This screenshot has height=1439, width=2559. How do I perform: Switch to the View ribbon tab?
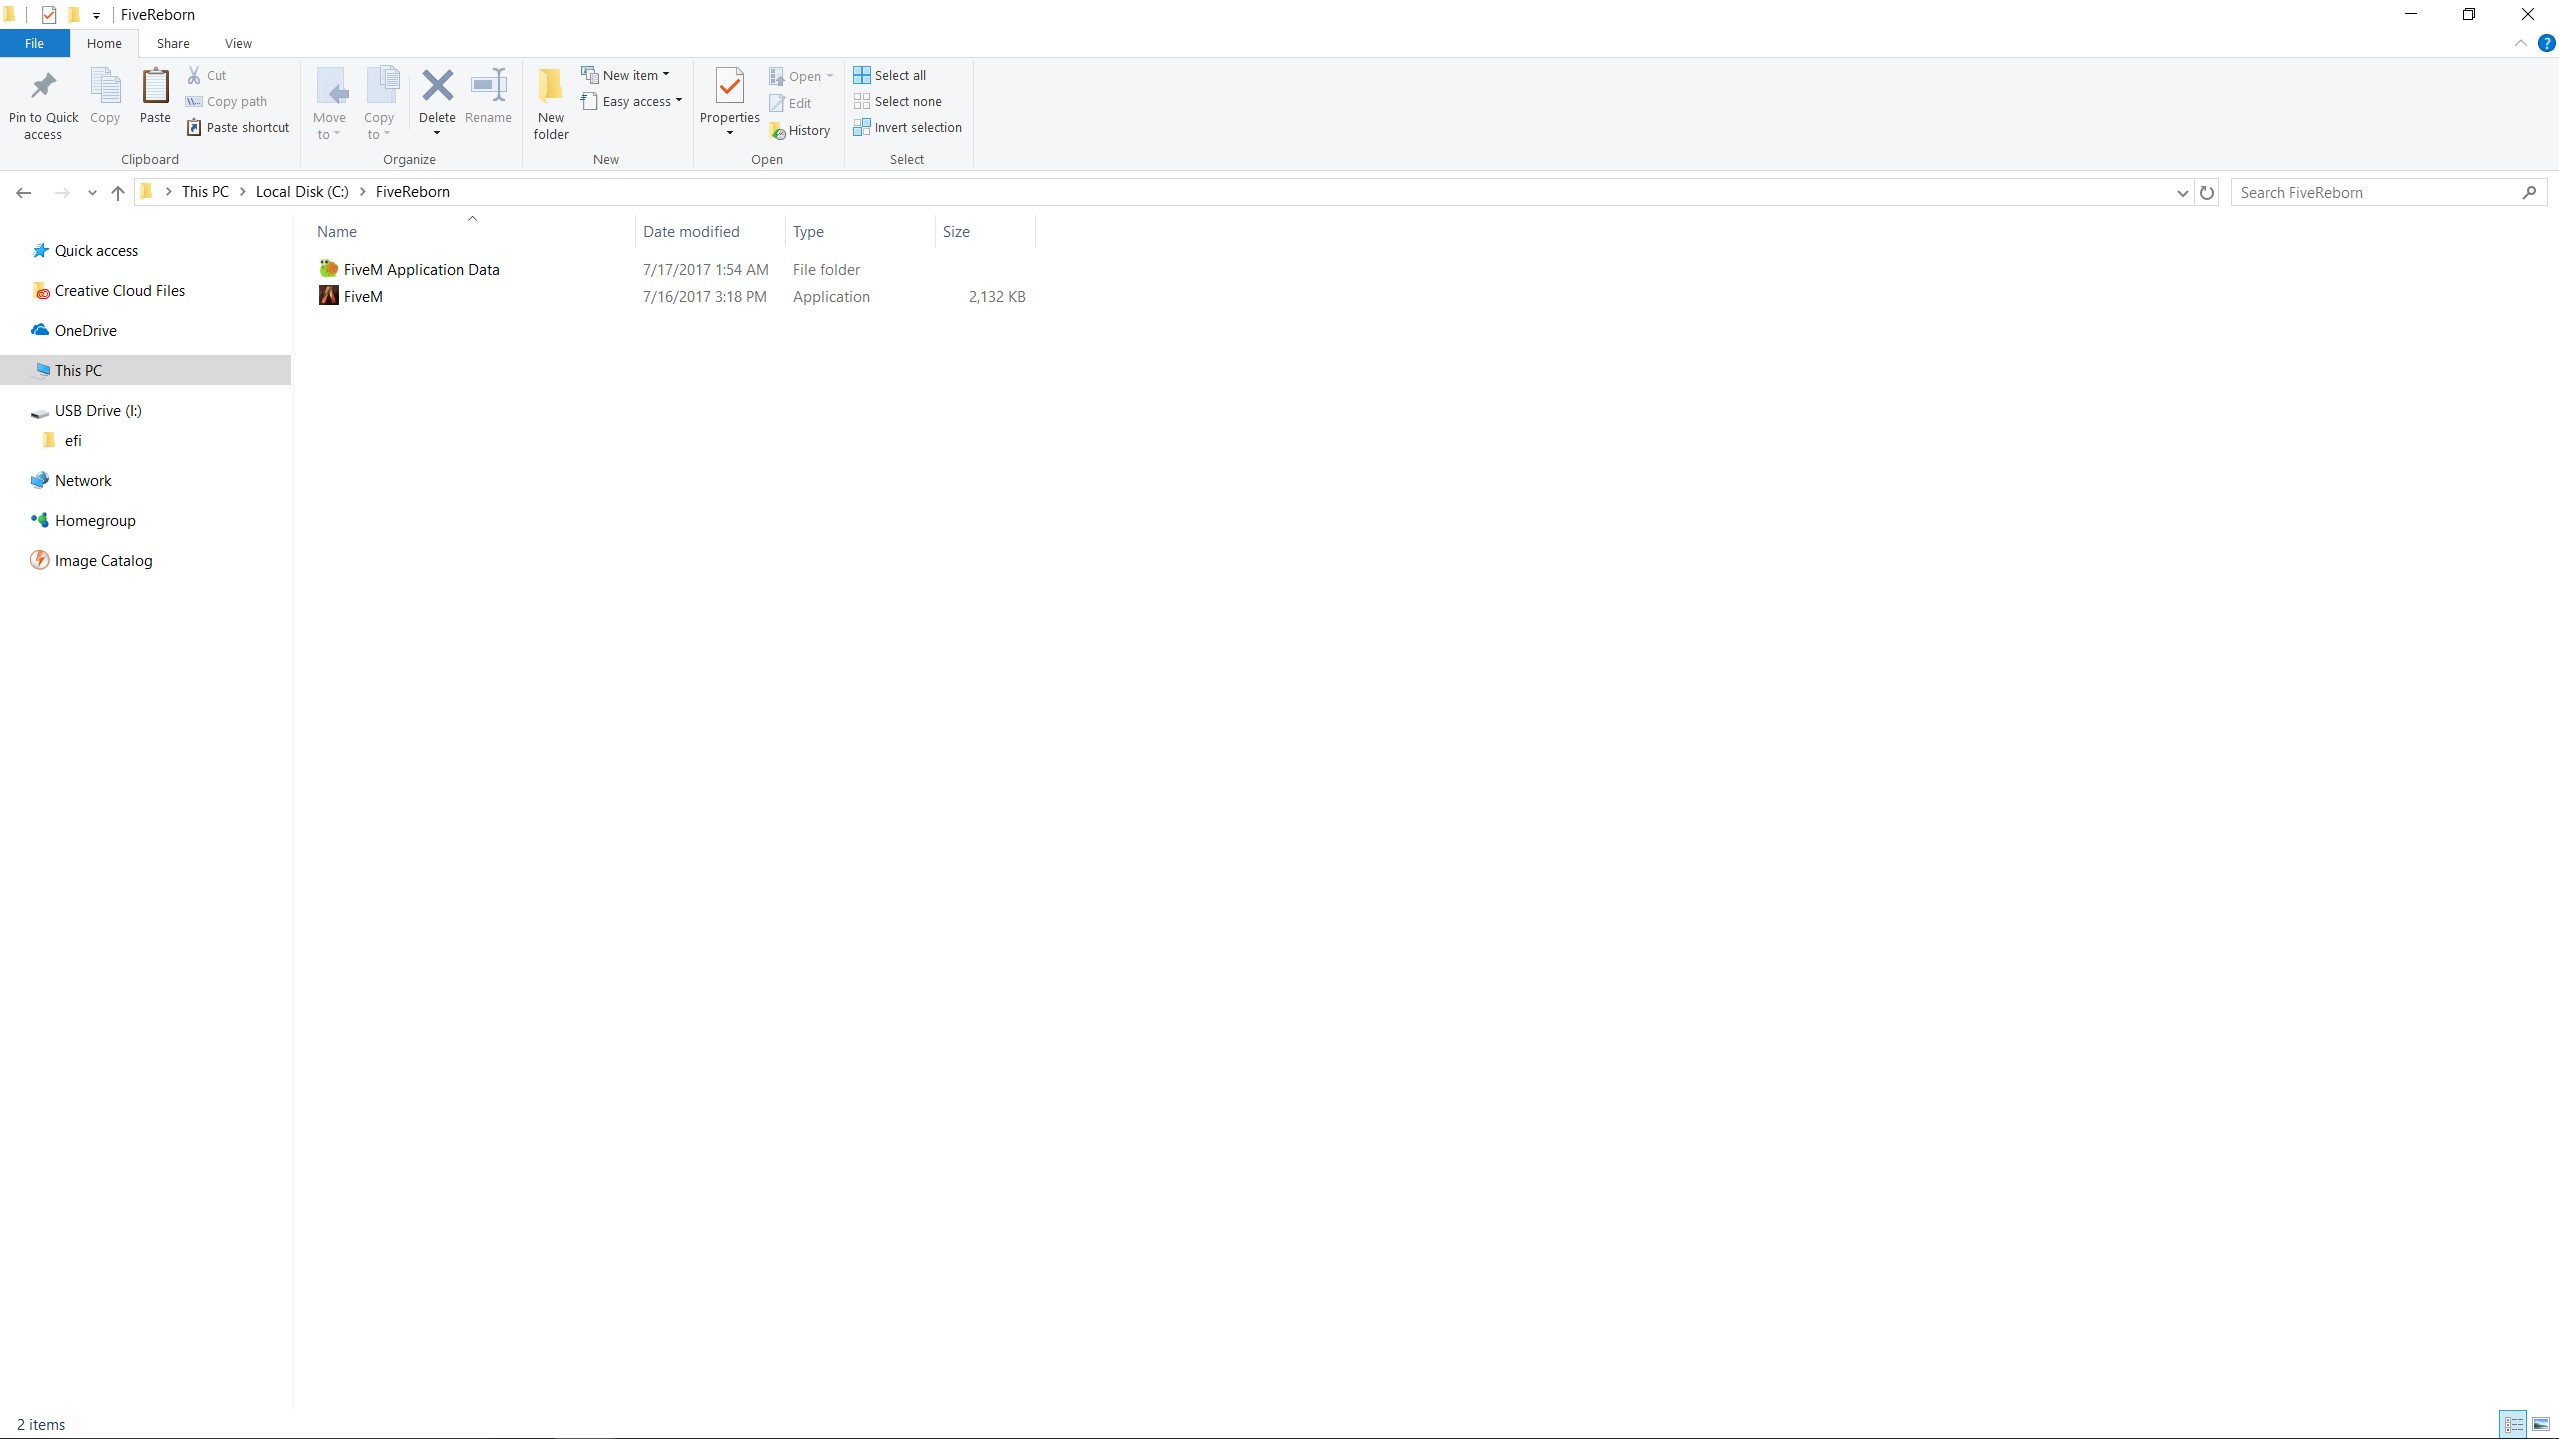(x=238, y=43)
